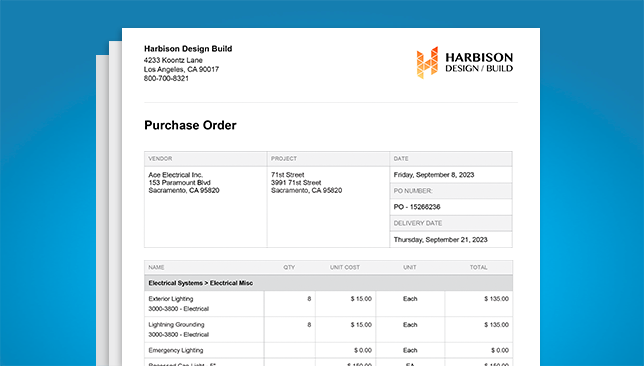Click the Ace Electrical Inc. vendor name
Viewport: 644px width, 366px height.
click(176, 175)
